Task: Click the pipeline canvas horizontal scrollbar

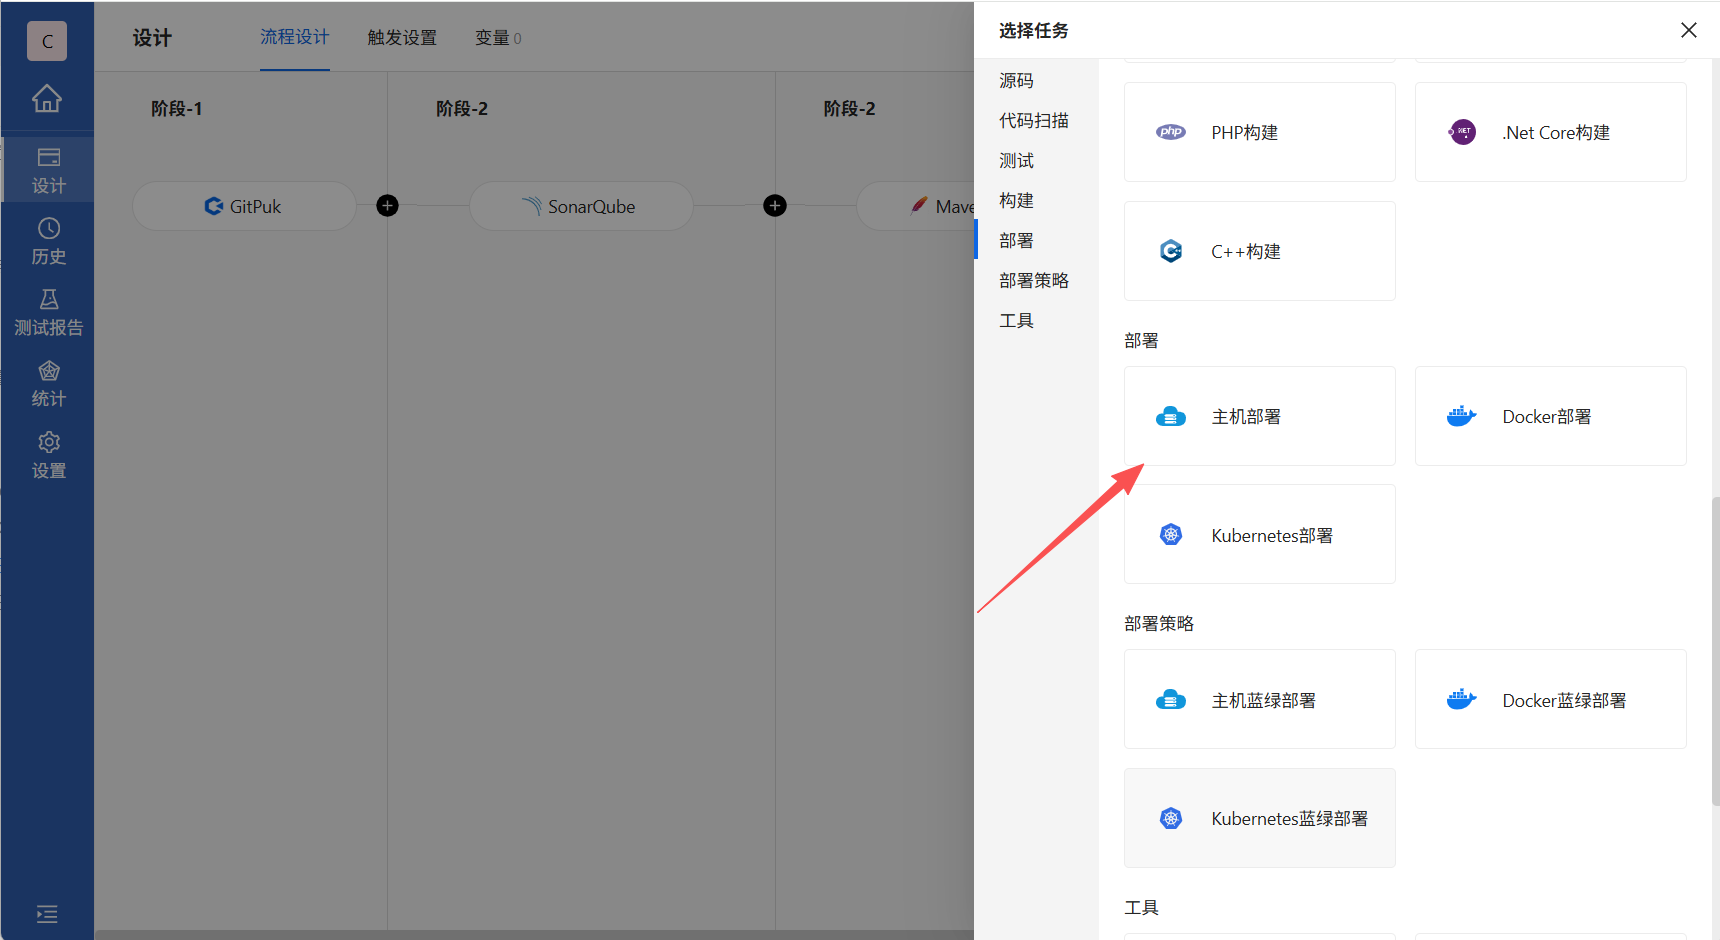Action: [534, 935]
